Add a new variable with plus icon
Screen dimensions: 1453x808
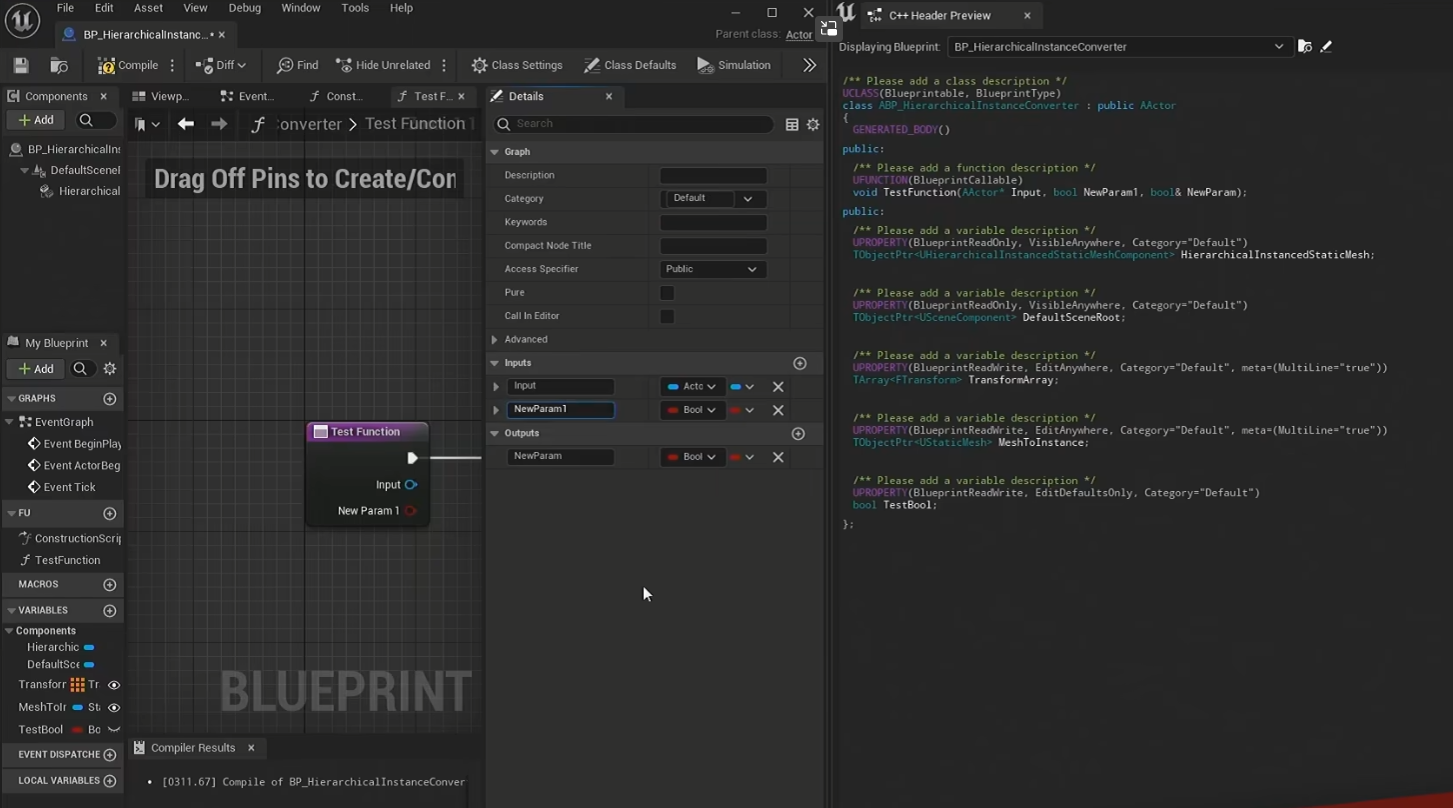coord(110,610)
